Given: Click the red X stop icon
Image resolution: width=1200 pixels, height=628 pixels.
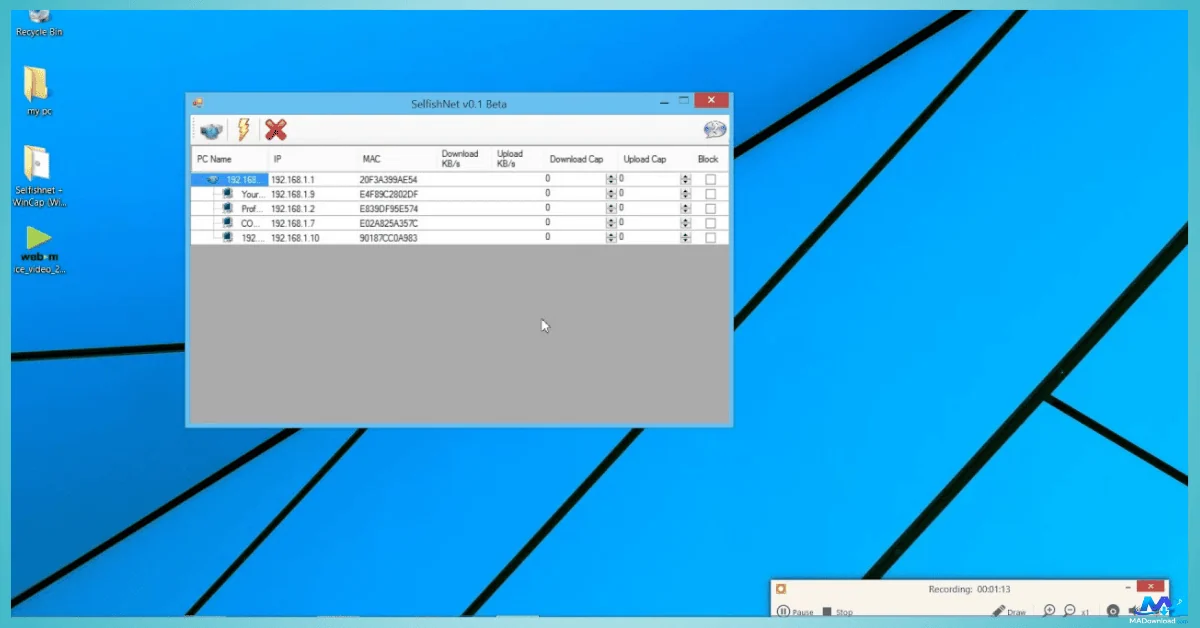Looking at the screenshot, I should 276,130.
